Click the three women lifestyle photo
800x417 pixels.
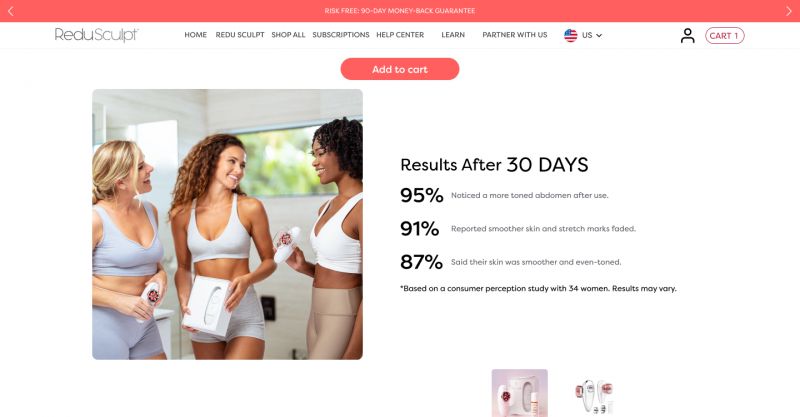tap(228, 225)
